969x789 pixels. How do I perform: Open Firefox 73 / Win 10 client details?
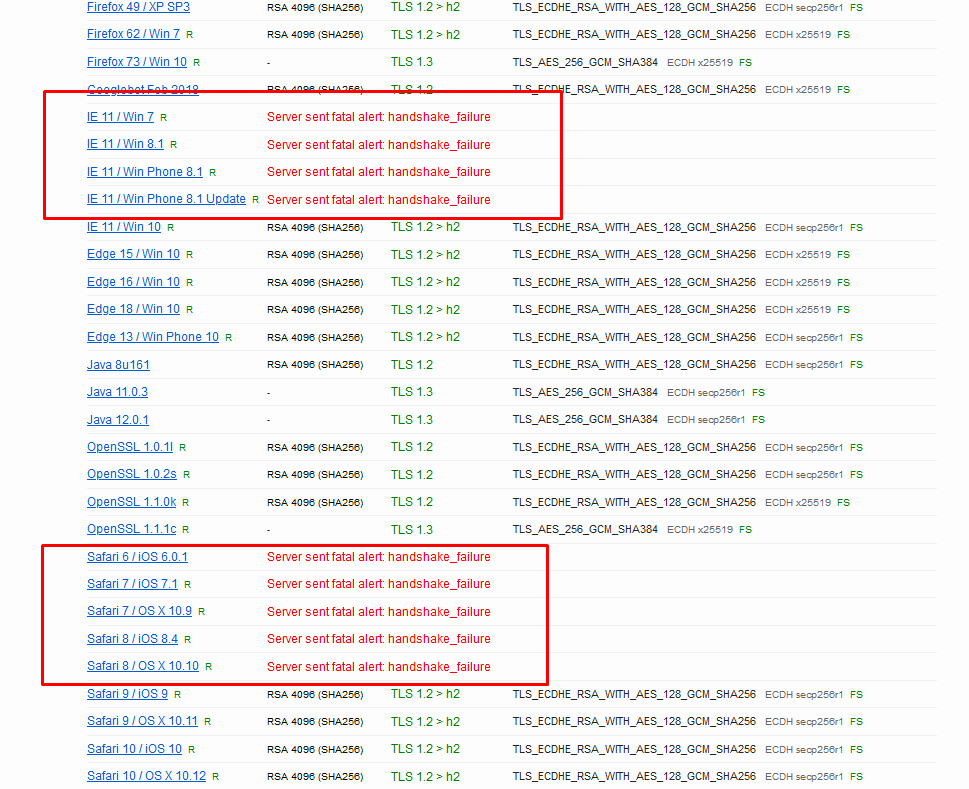136,62
